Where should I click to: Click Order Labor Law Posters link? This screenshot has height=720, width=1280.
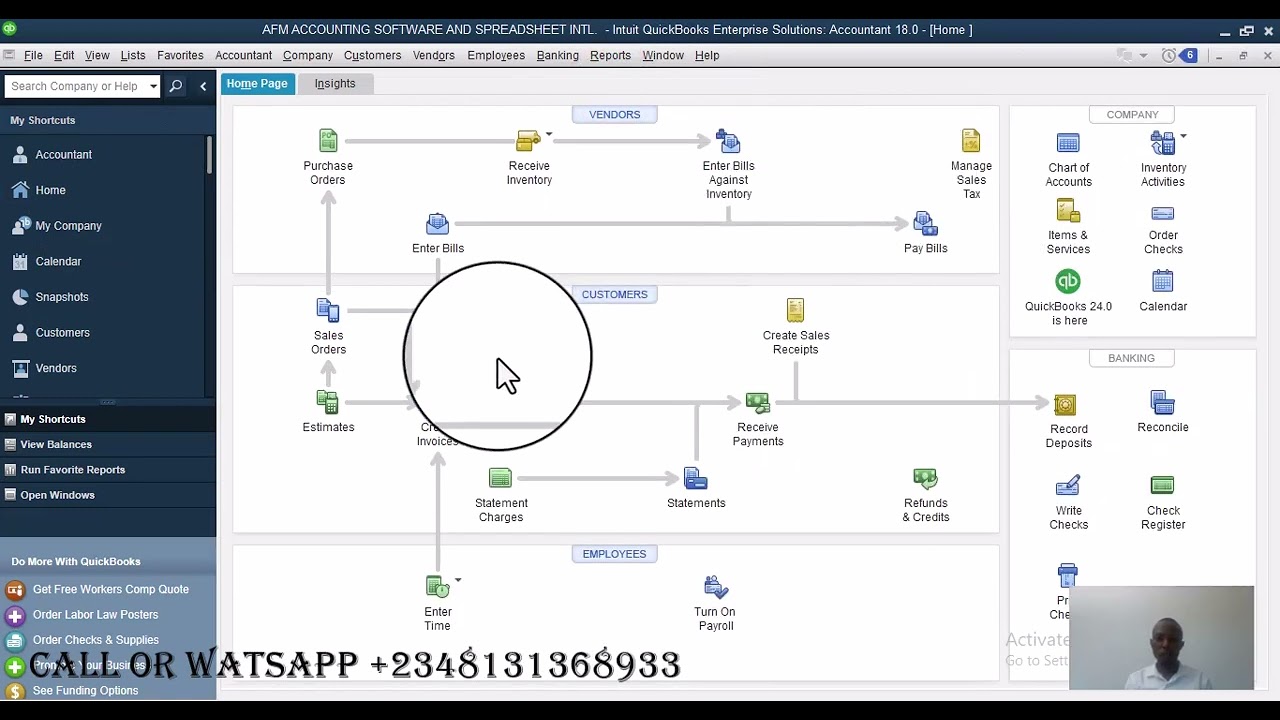click(95, 615)
